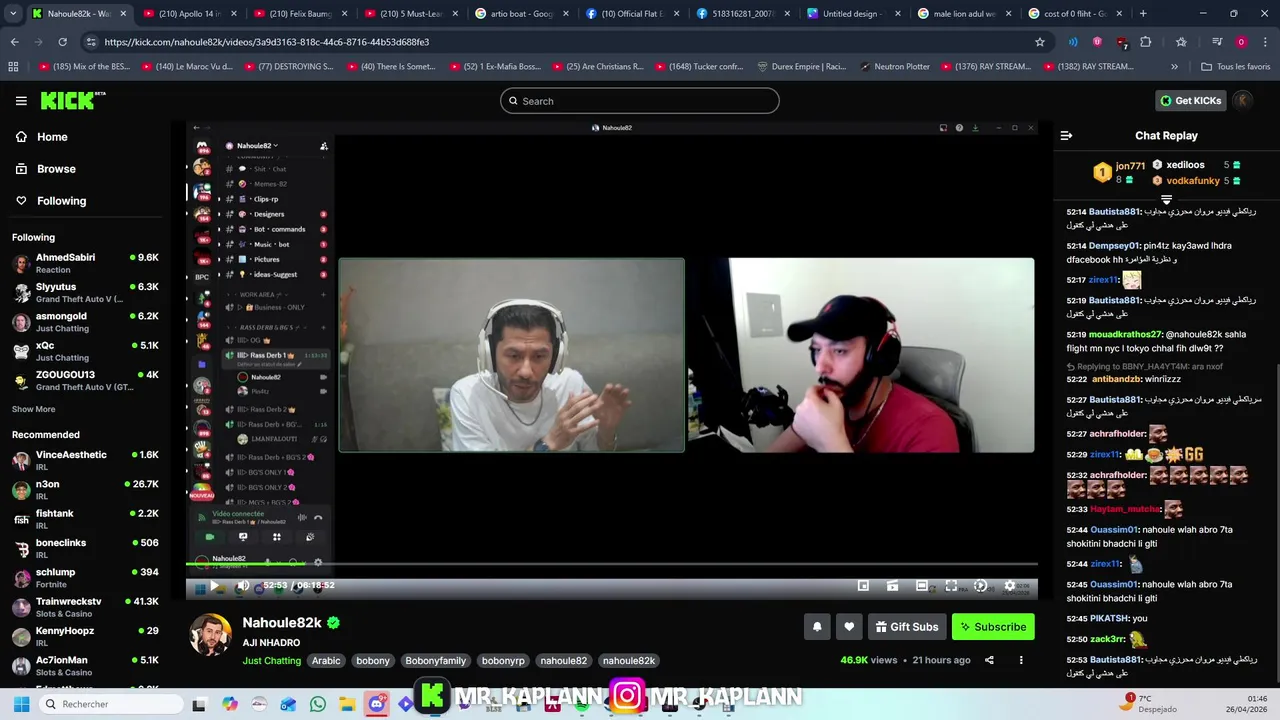This screenshot has height=720, width=1280.
Task: Open Neutron Plotter bookmark
Action: pos(894,67)
